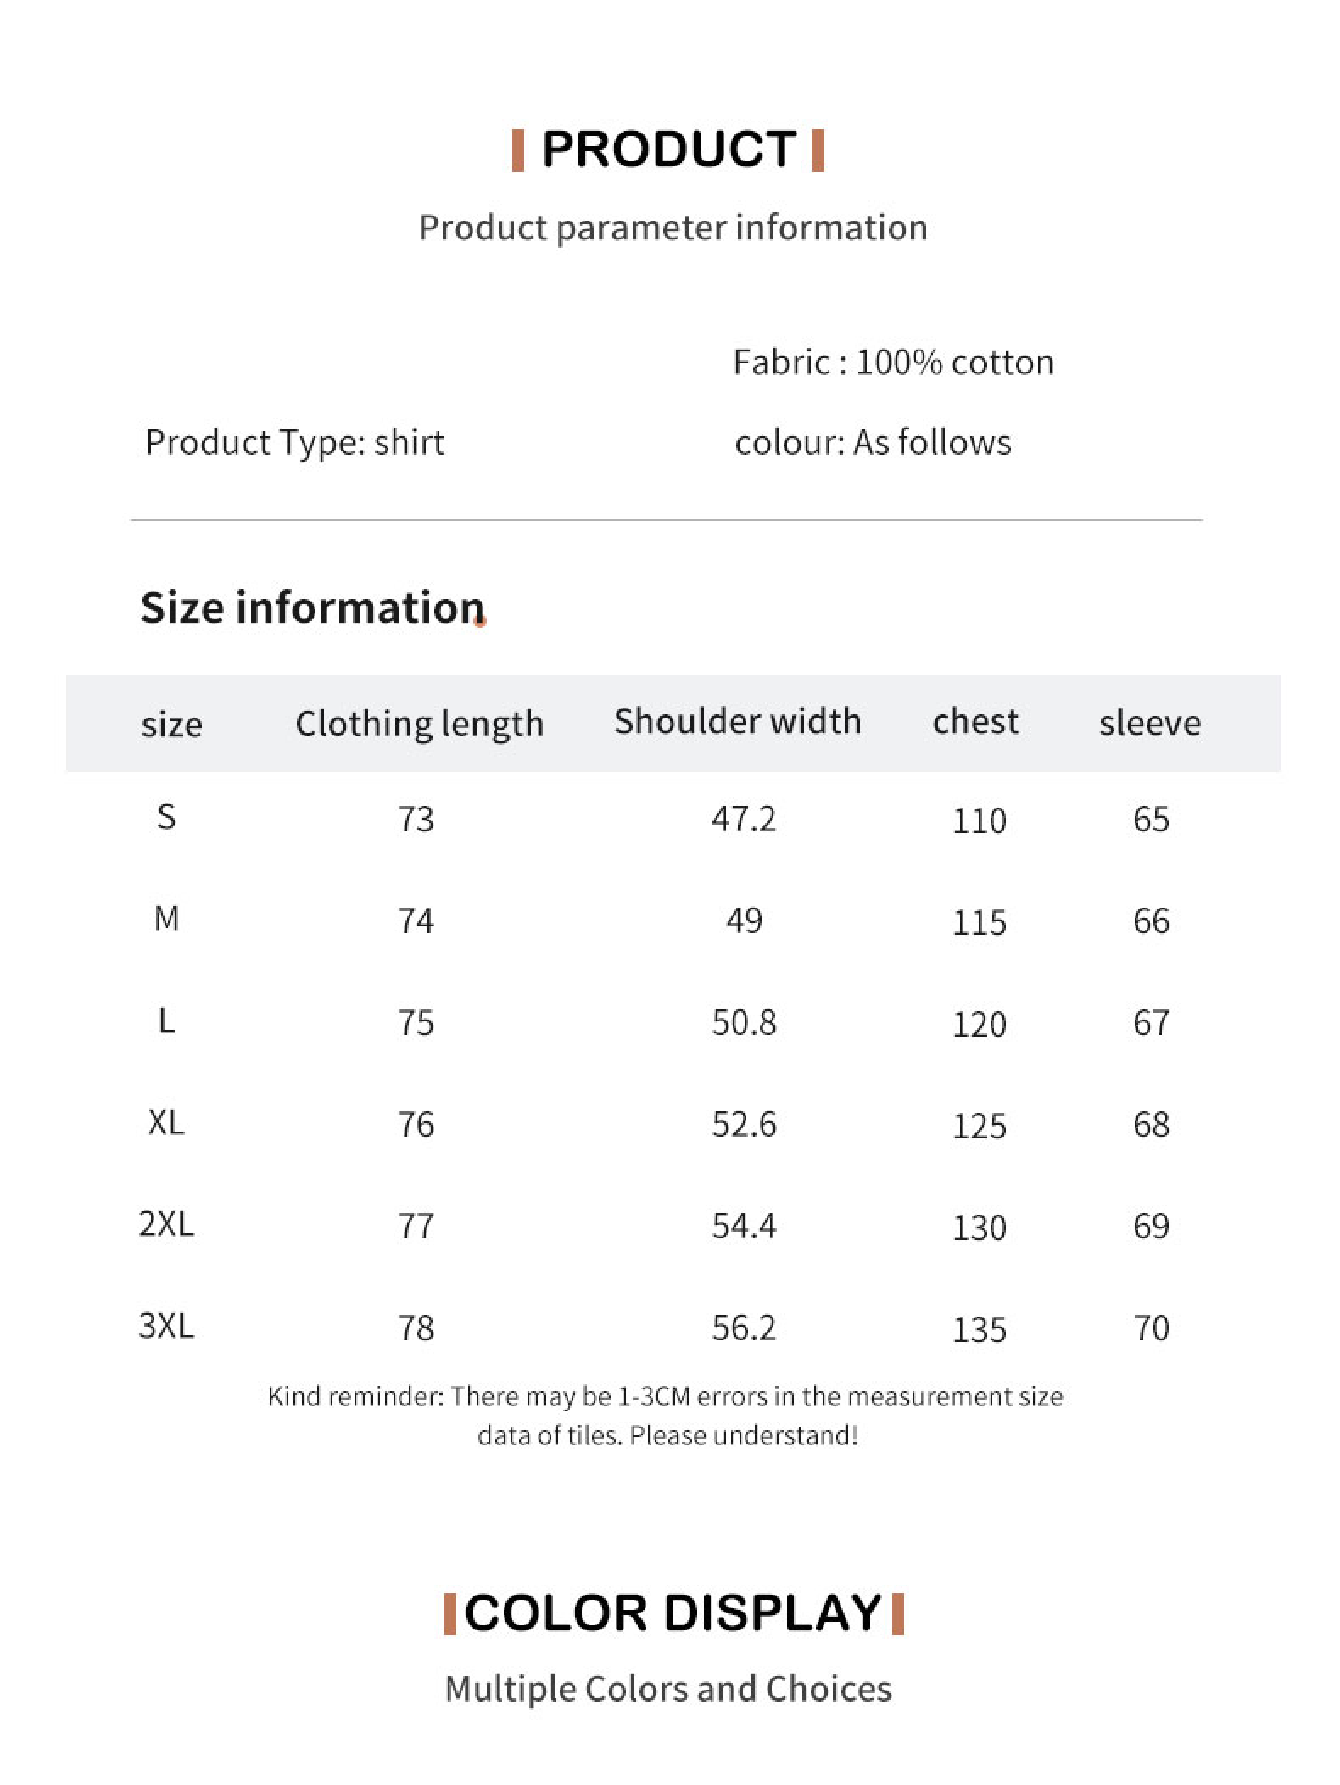Click the Kind reminder measurement note
The image size is (1340, 1785).
[x=666, y=1415]
